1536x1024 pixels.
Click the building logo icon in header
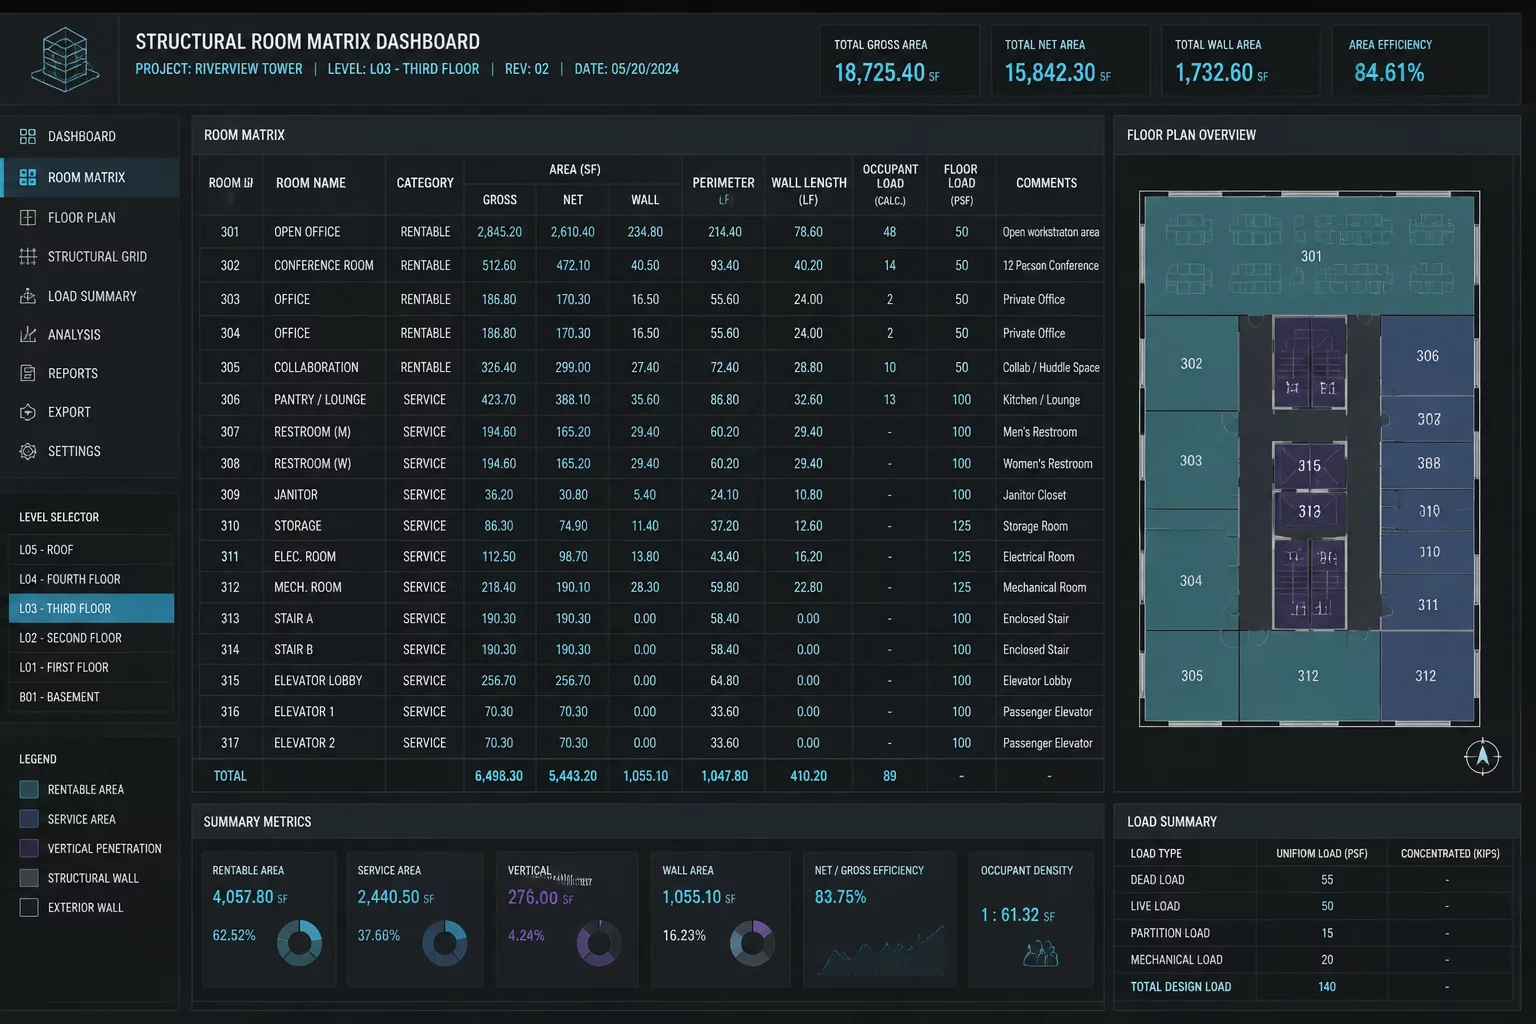coord(65,60)
